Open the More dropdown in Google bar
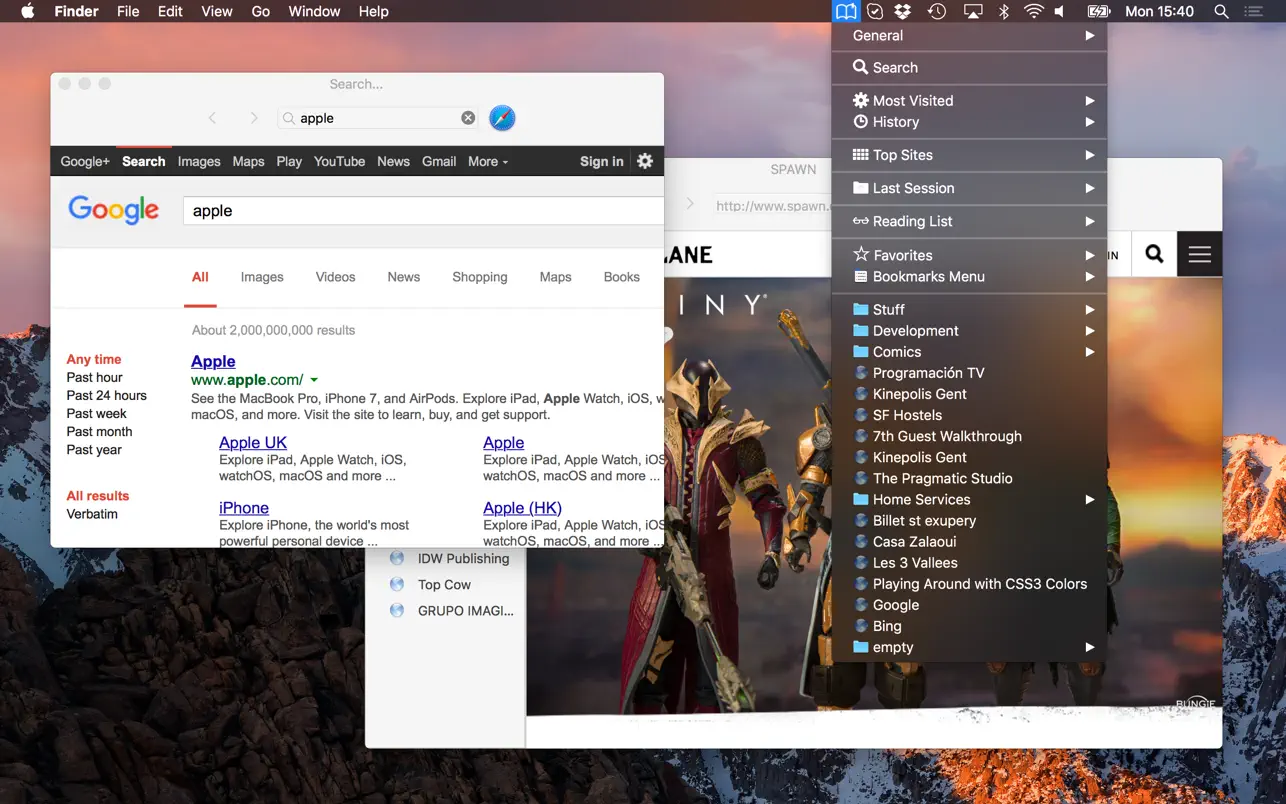Viewport: 1286px width, 804px height. [x=487, y=161]
